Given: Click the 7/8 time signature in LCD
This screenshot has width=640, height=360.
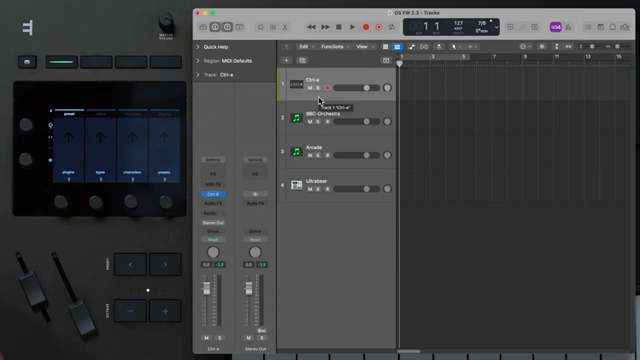Looking at the screenshot, I should pyautogui.click(x=482, y=24).
